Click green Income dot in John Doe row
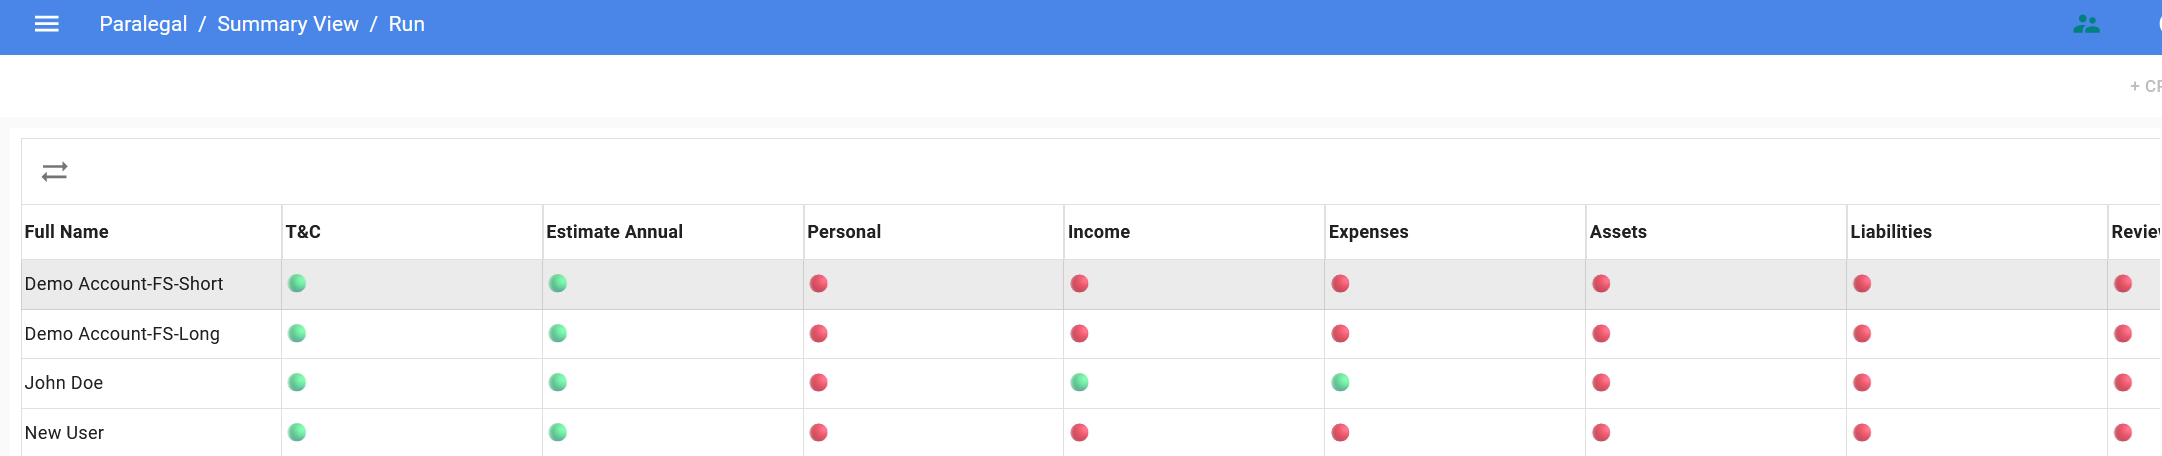 1080,383
